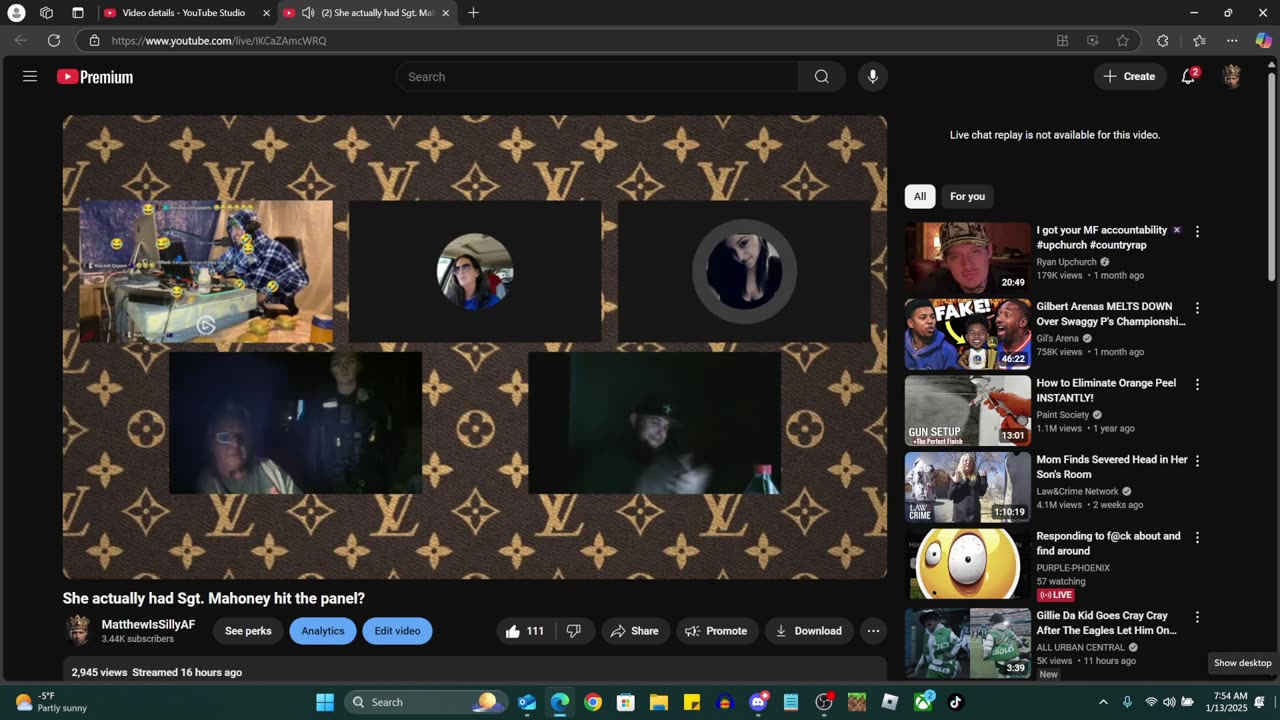Open File Explorer from taskbar
Viewport: 1280px width, 720px height.
(x=659, y=702)
